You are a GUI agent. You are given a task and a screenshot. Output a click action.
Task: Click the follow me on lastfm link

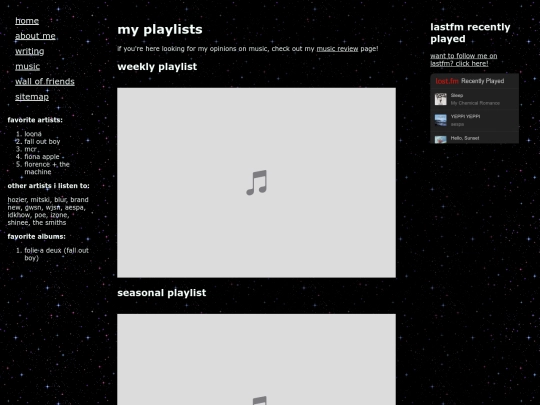point(464,60)
